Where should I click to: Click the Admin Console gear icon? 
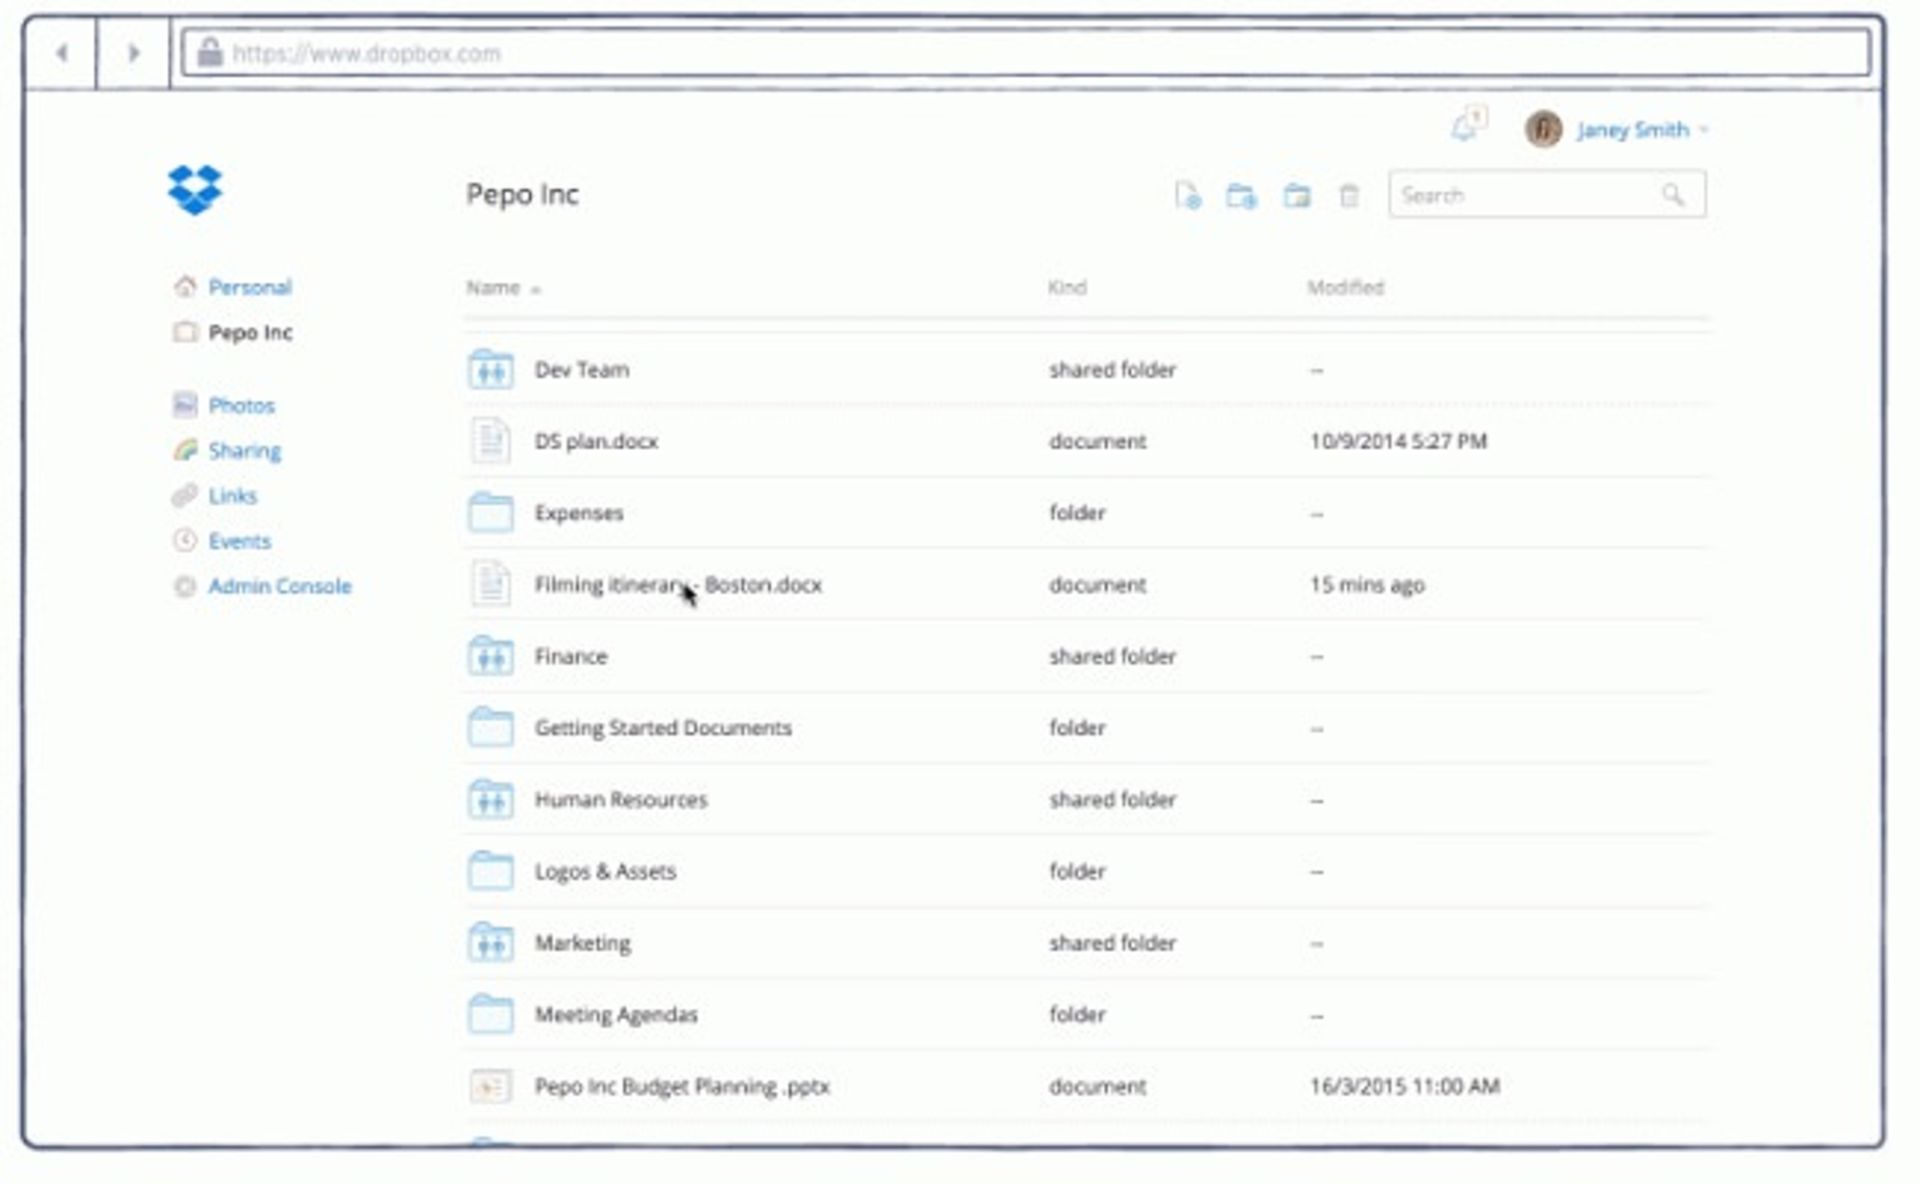pos(185,586)
